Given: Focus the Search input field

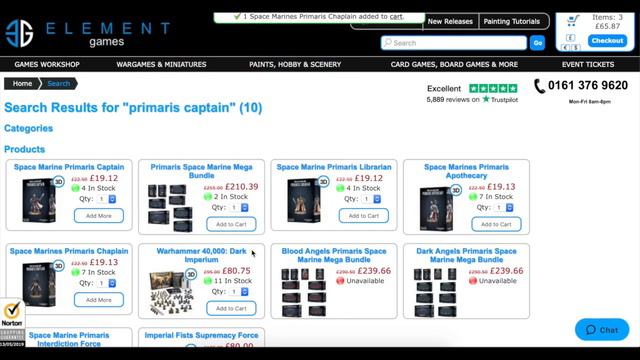Looking at the screenshot, I should [454, 42].
